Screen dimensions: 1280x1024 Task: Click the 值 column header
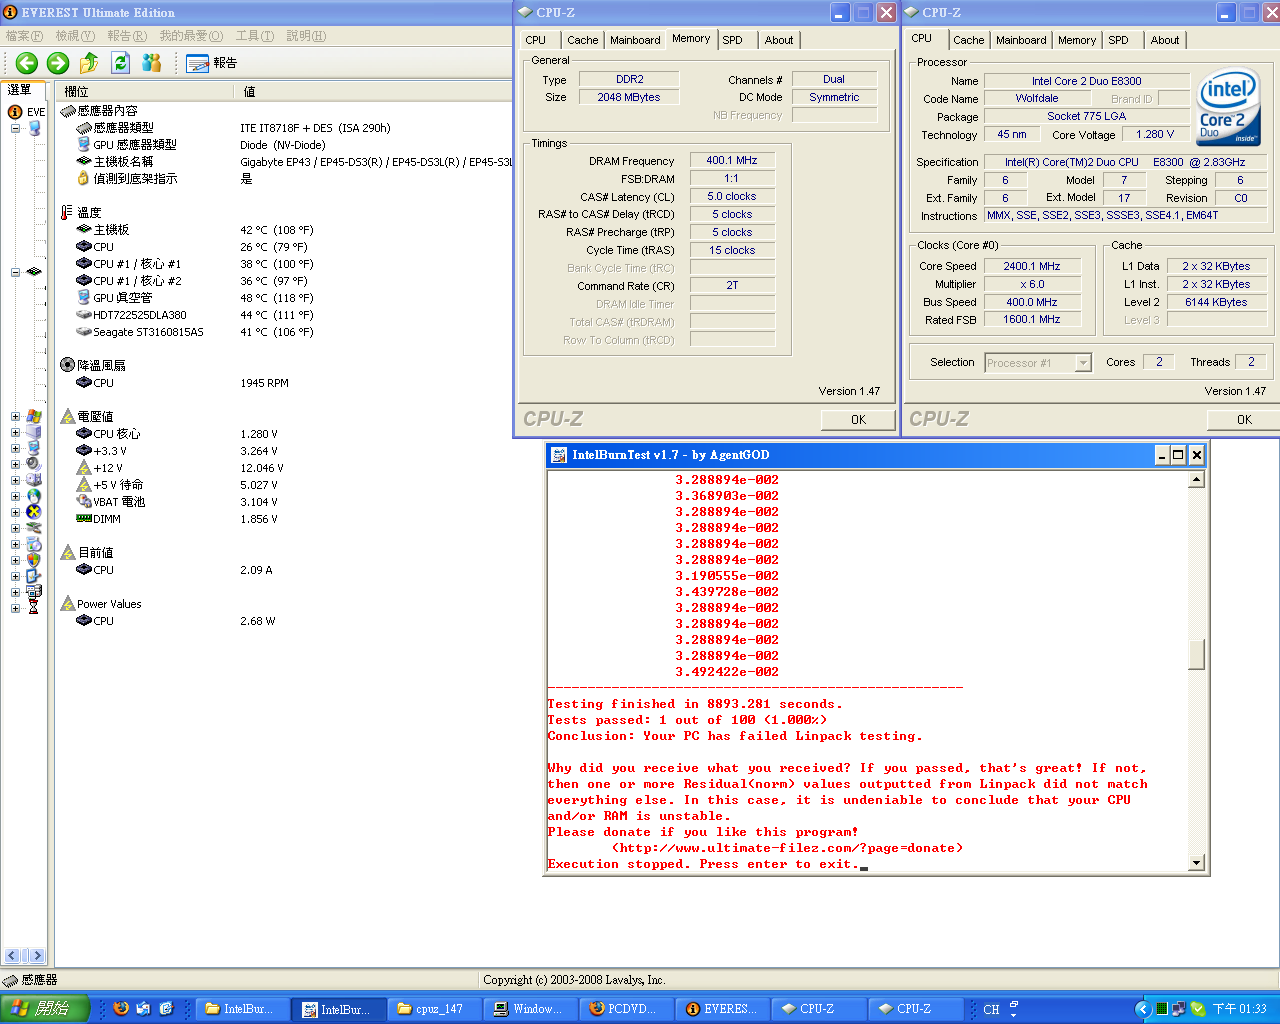click(x=374, y=91)
